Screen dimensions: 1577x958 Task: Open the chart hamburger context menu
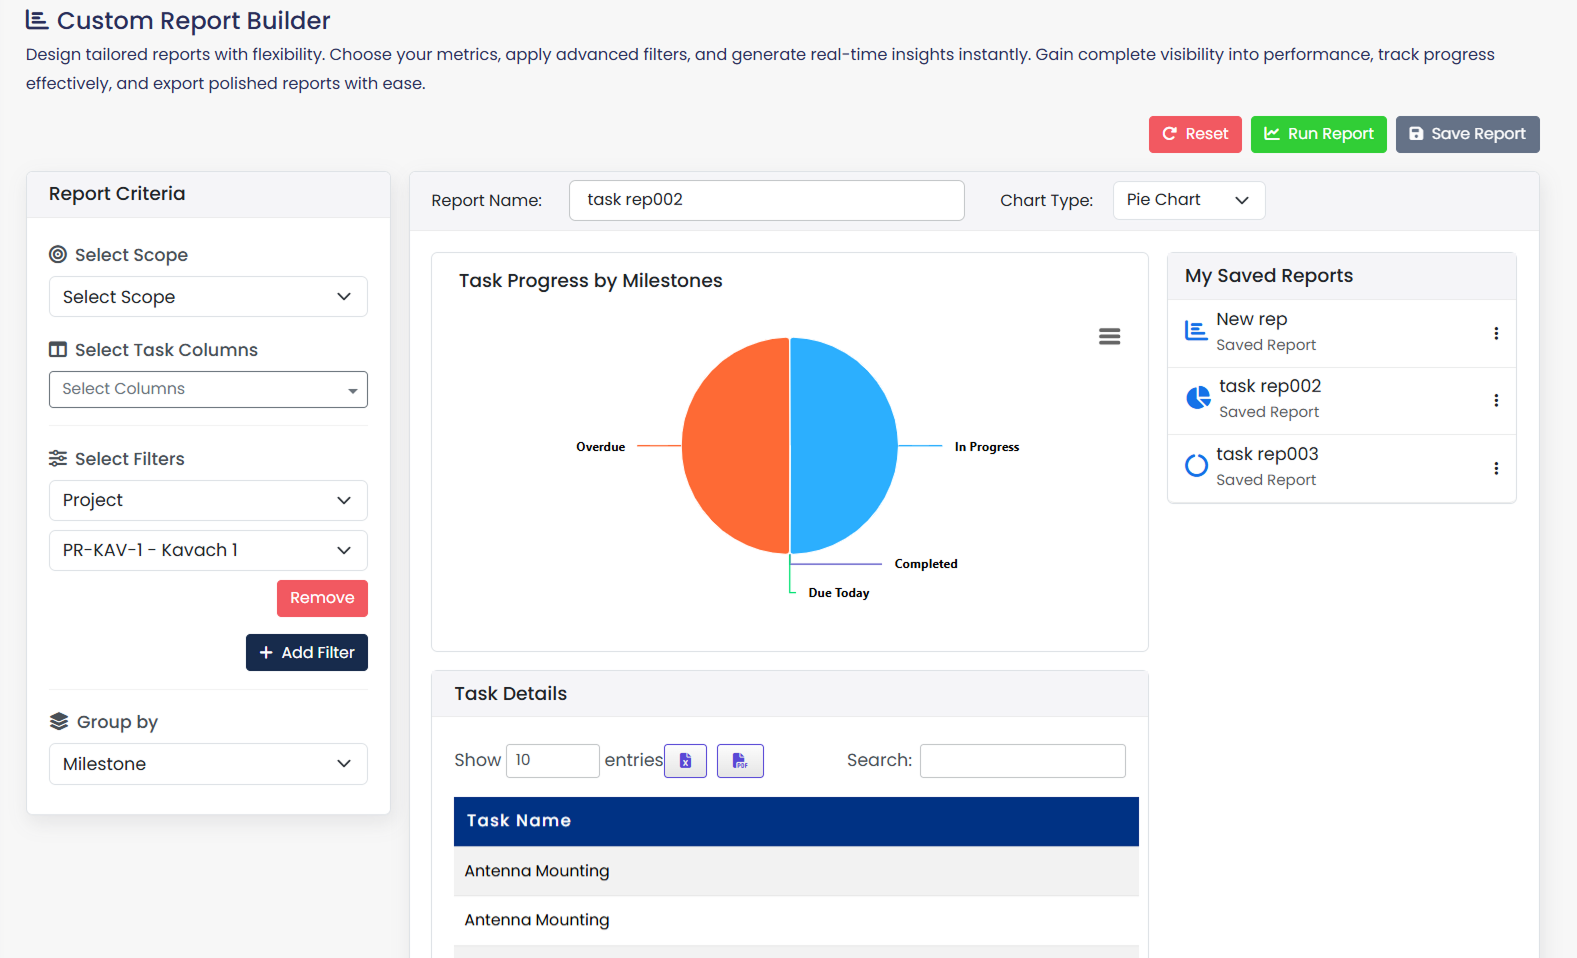click(x=1109, y=337)
